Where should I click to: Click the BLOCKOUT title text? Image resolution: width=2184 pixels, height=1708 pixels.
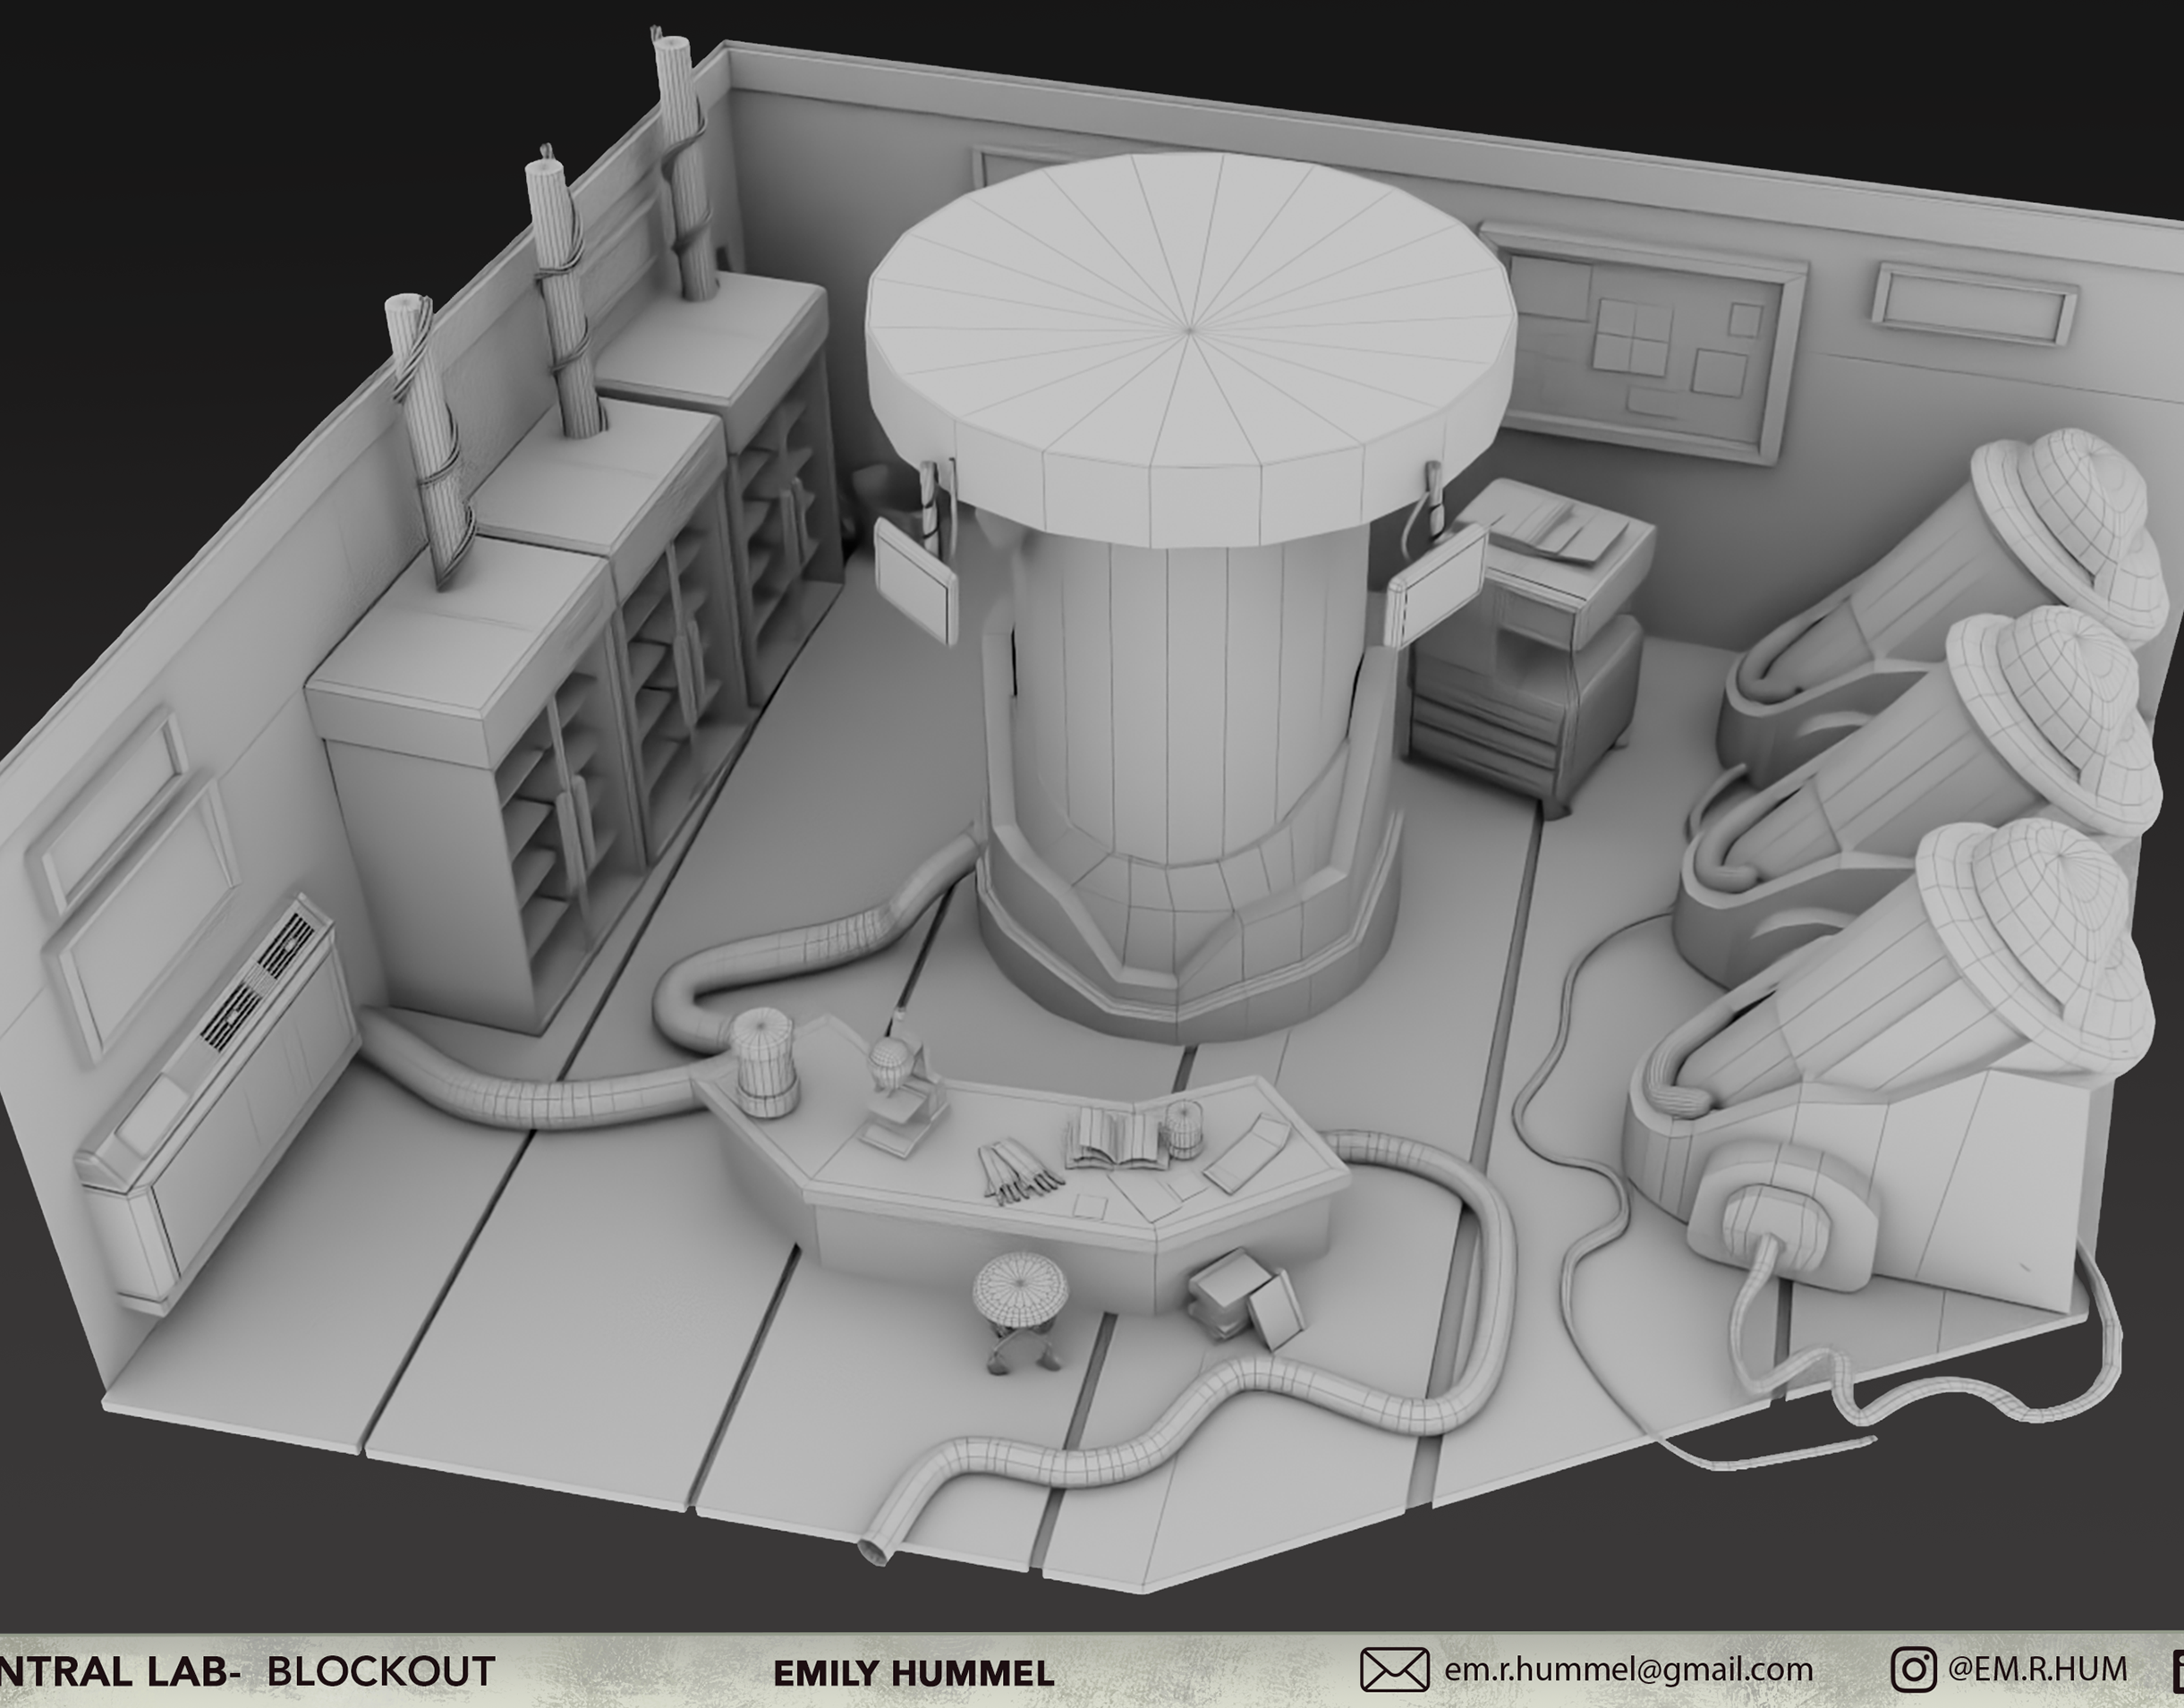[x=381, y=1671]
